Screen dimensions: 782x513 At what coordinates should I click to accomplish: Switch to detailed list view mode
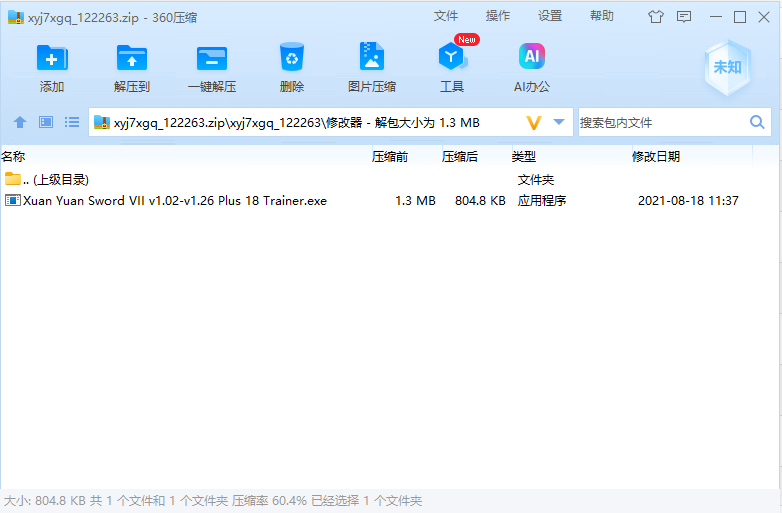coord(72,122)
